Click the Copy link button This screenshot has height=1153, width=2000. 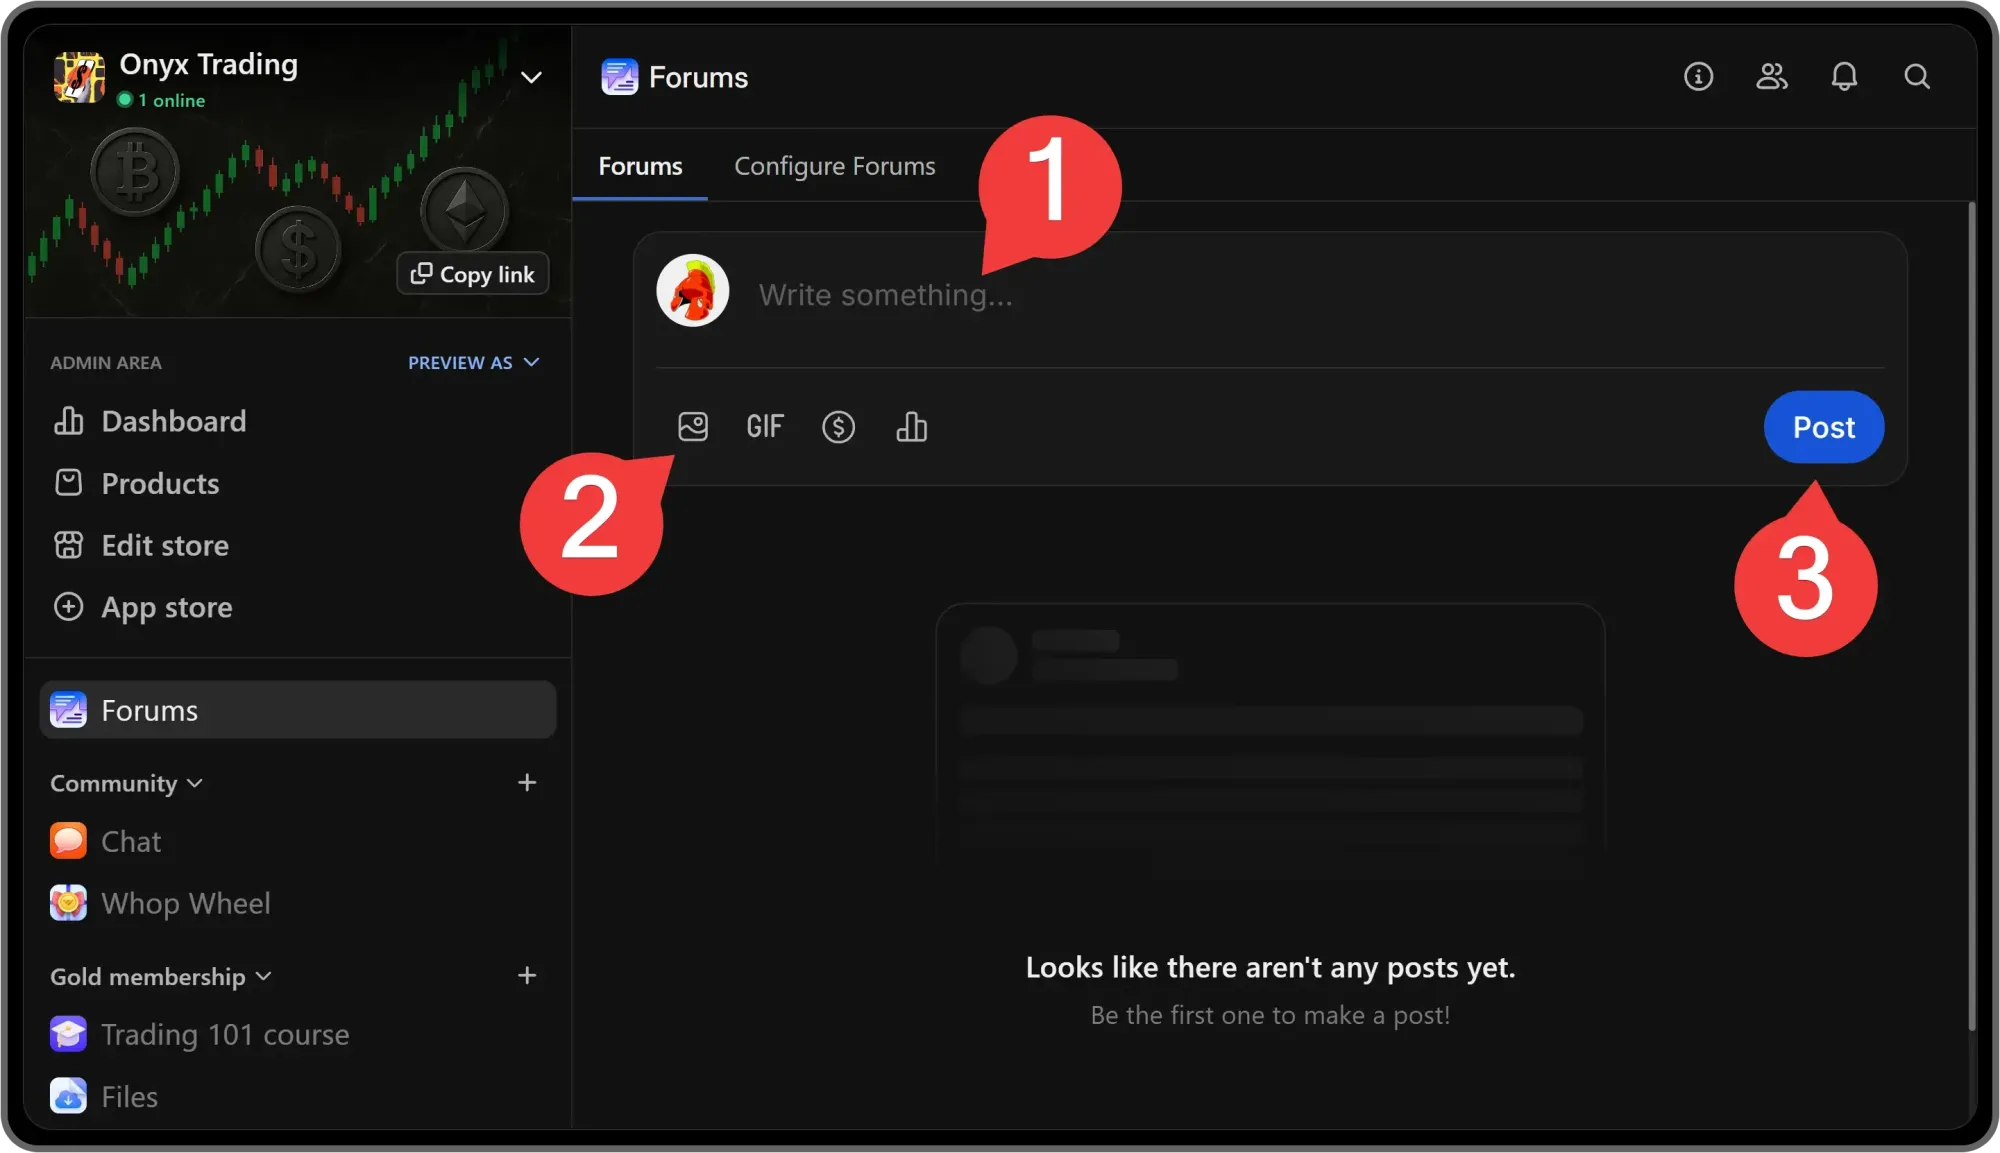[x=473, y=274]
